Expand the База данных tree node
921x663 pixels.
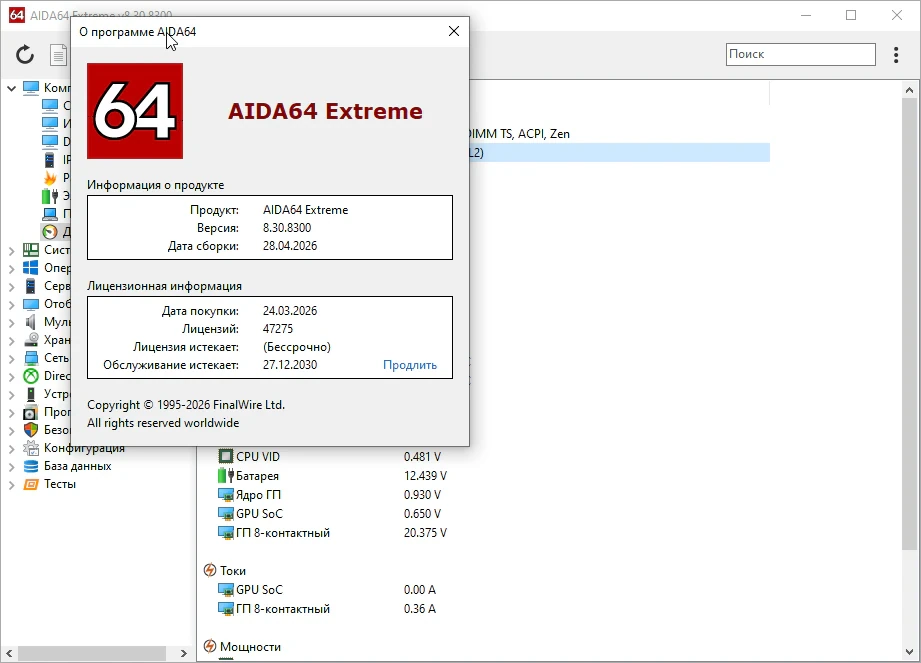click(11, 467)
